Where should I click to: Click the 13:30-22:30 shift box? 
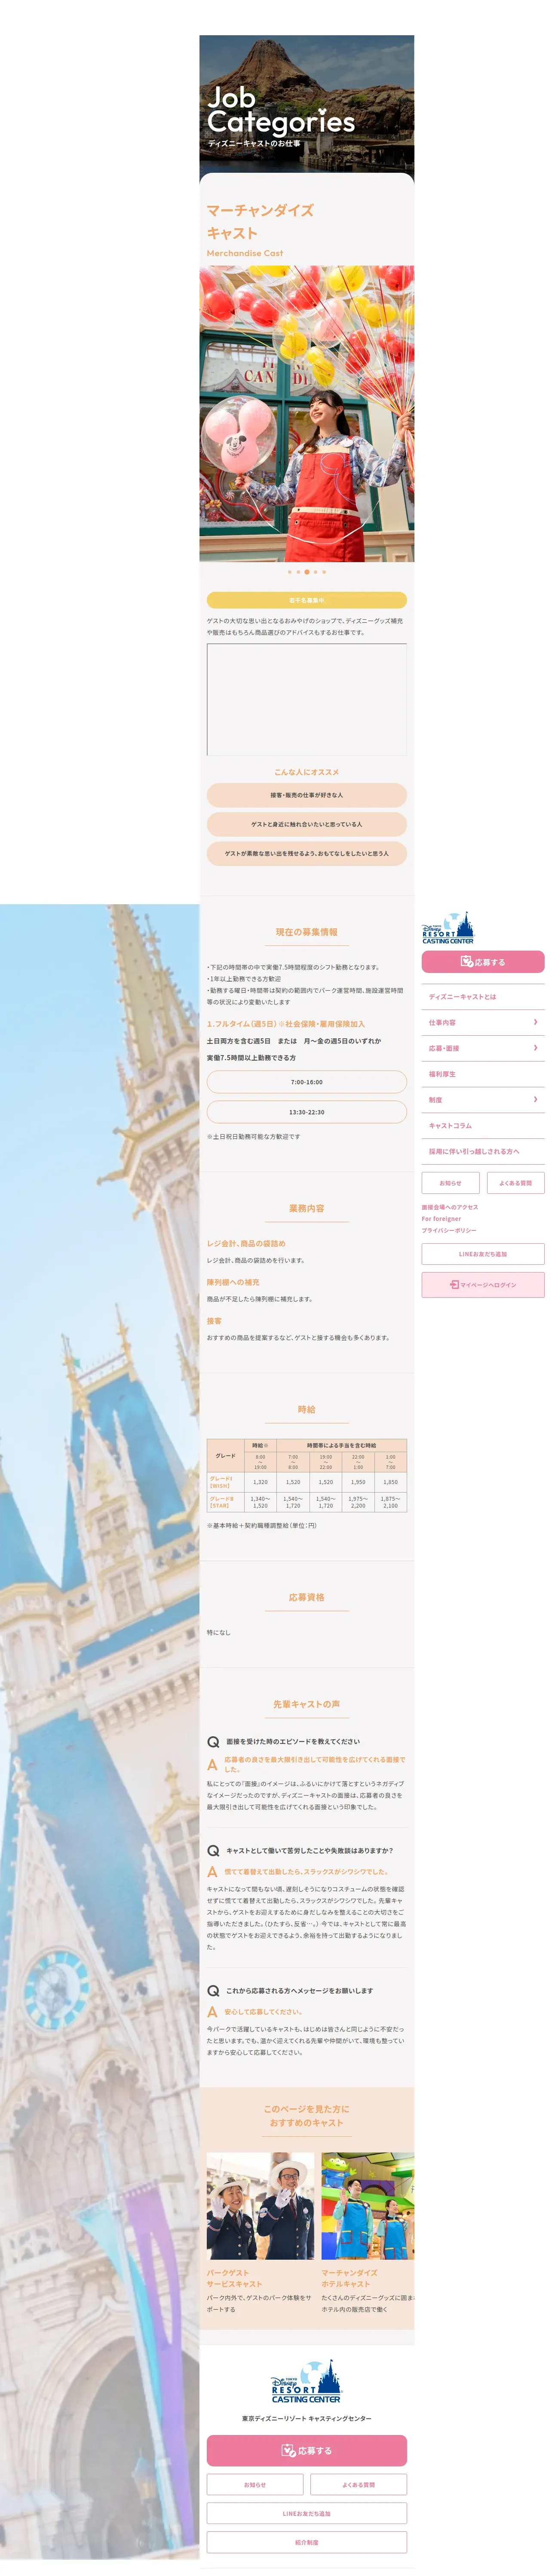pyautogui.click(x=306, y=1112)
